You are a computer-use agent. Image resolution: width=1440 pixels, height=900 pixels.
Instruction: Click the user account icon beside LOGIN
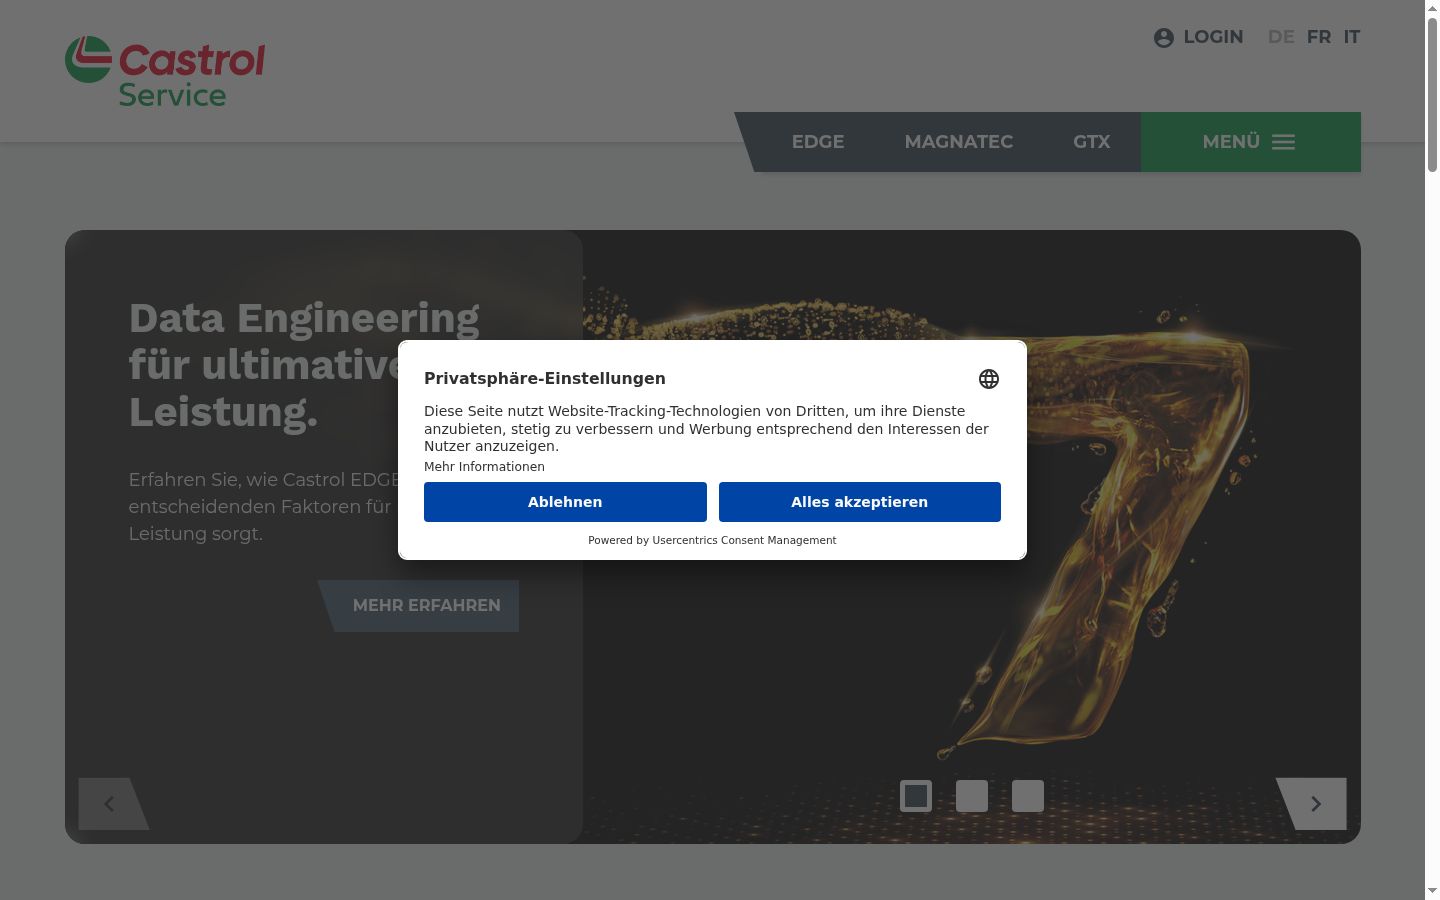tap(1163, 38)
